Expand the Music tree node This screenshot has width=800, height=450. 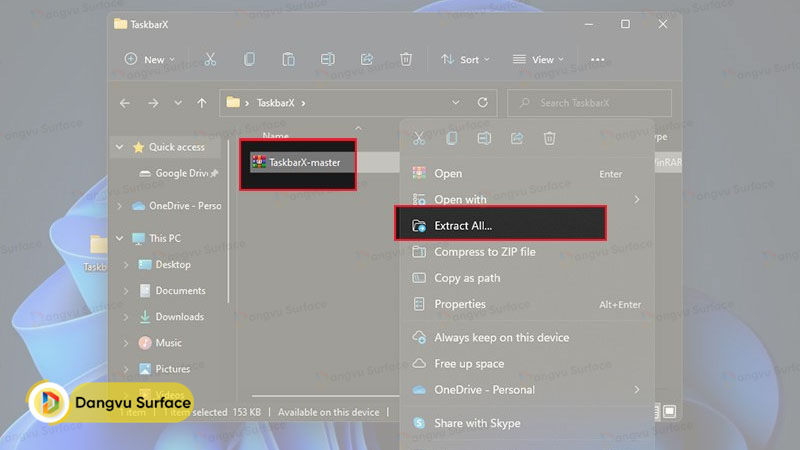126,343
